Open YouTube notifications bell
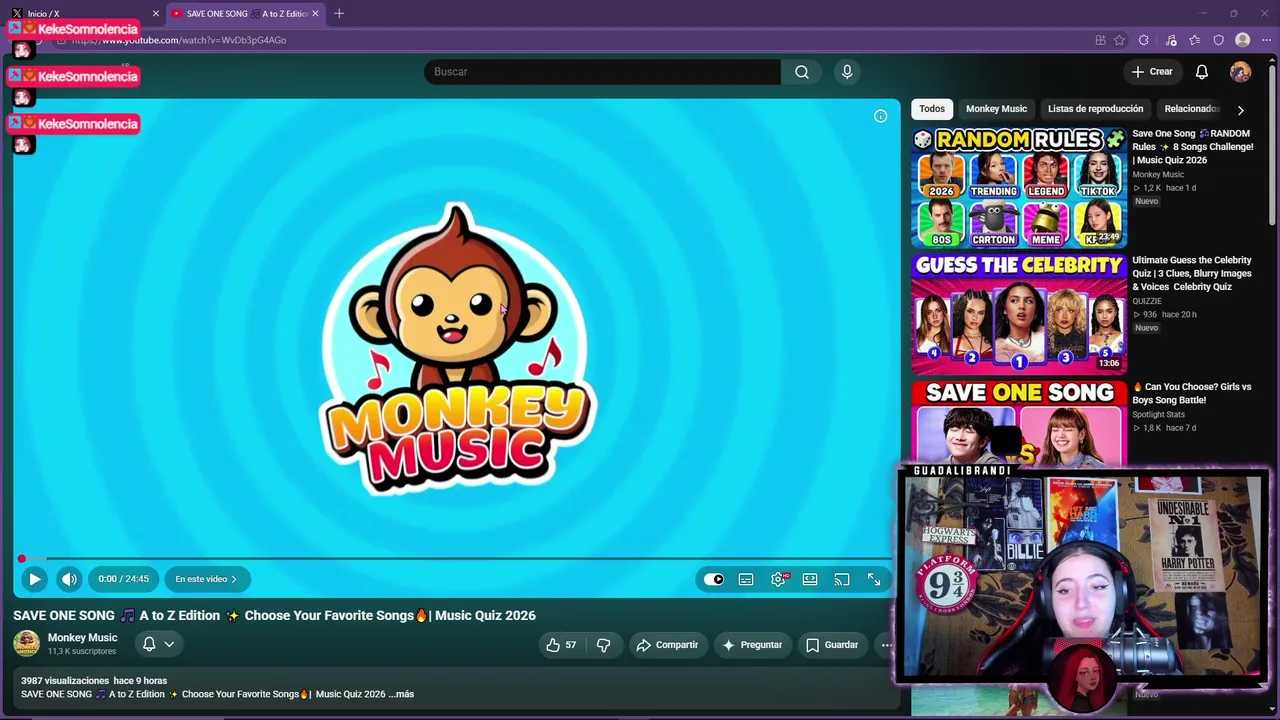Image resolution: width=1280 pixels, height=720 pixels. click(1202, 72)
